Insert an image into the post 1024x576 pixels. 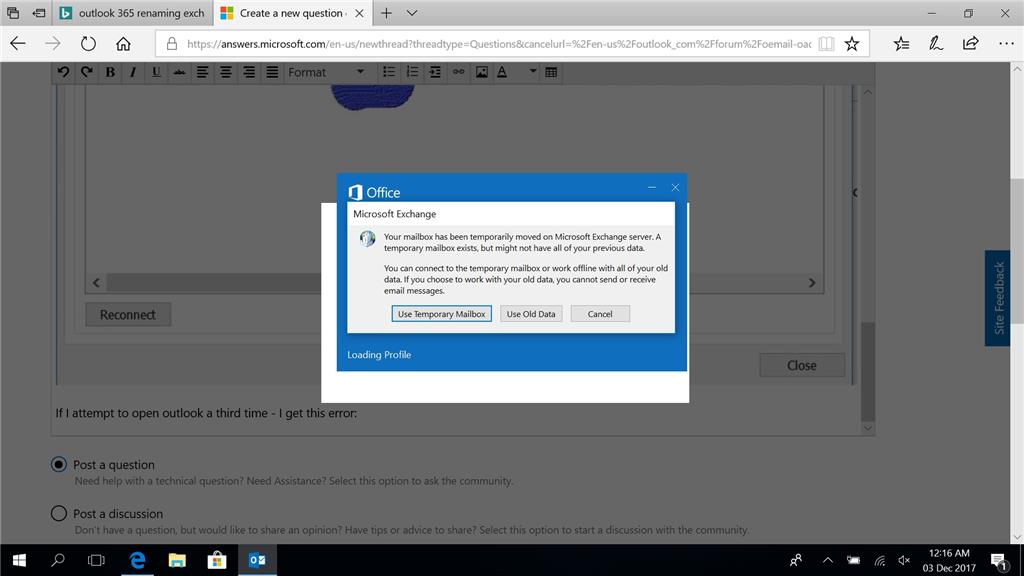(x=481, y=72)
